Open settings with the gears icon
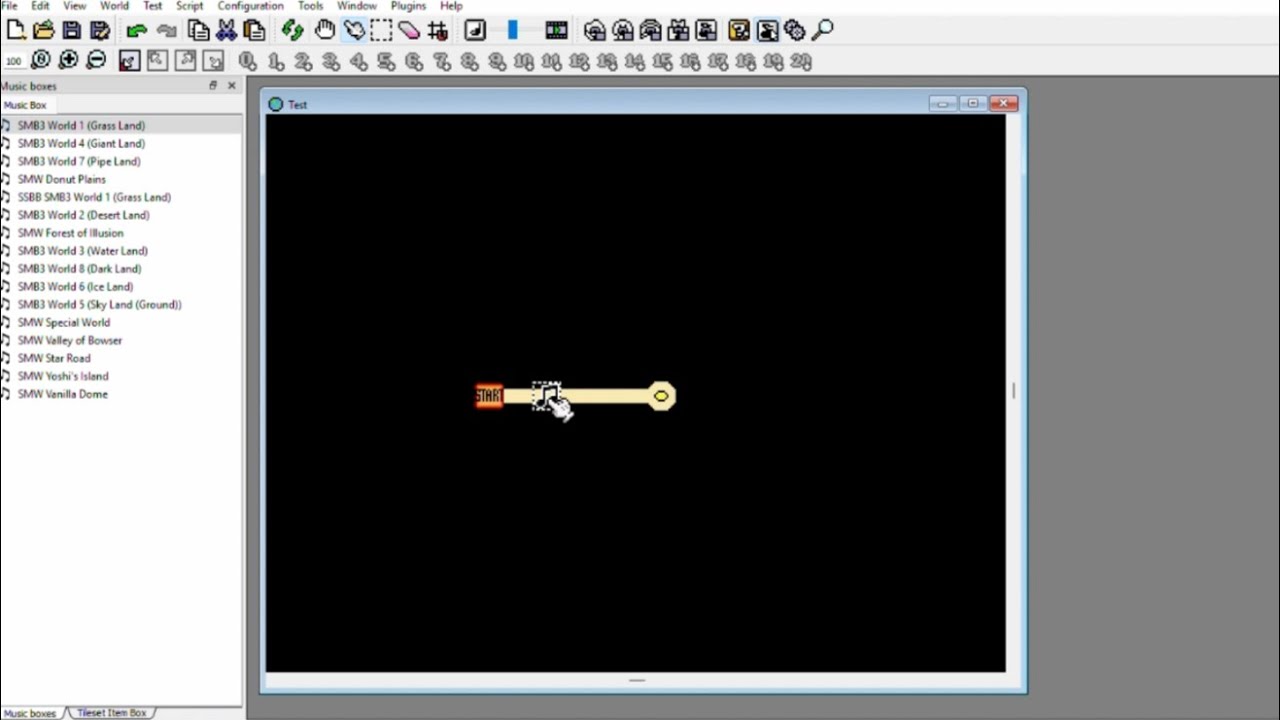 tap(795, 30)
